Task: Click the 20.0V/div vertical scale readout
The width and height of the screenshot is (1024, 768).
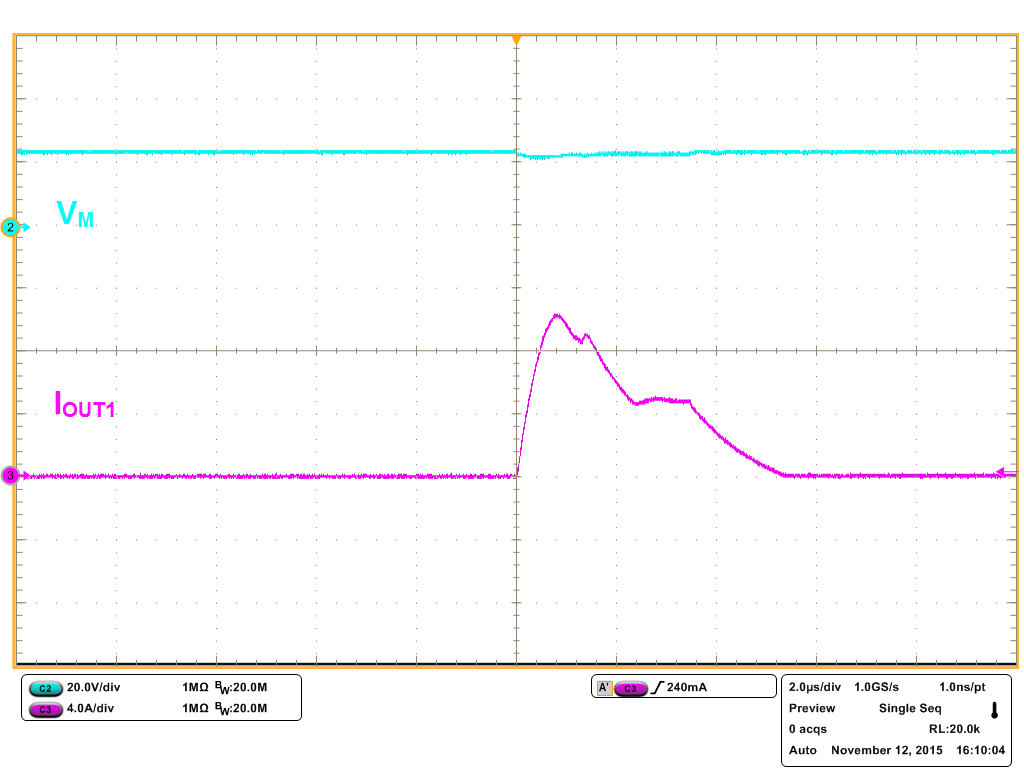Action: pos(95,688)
